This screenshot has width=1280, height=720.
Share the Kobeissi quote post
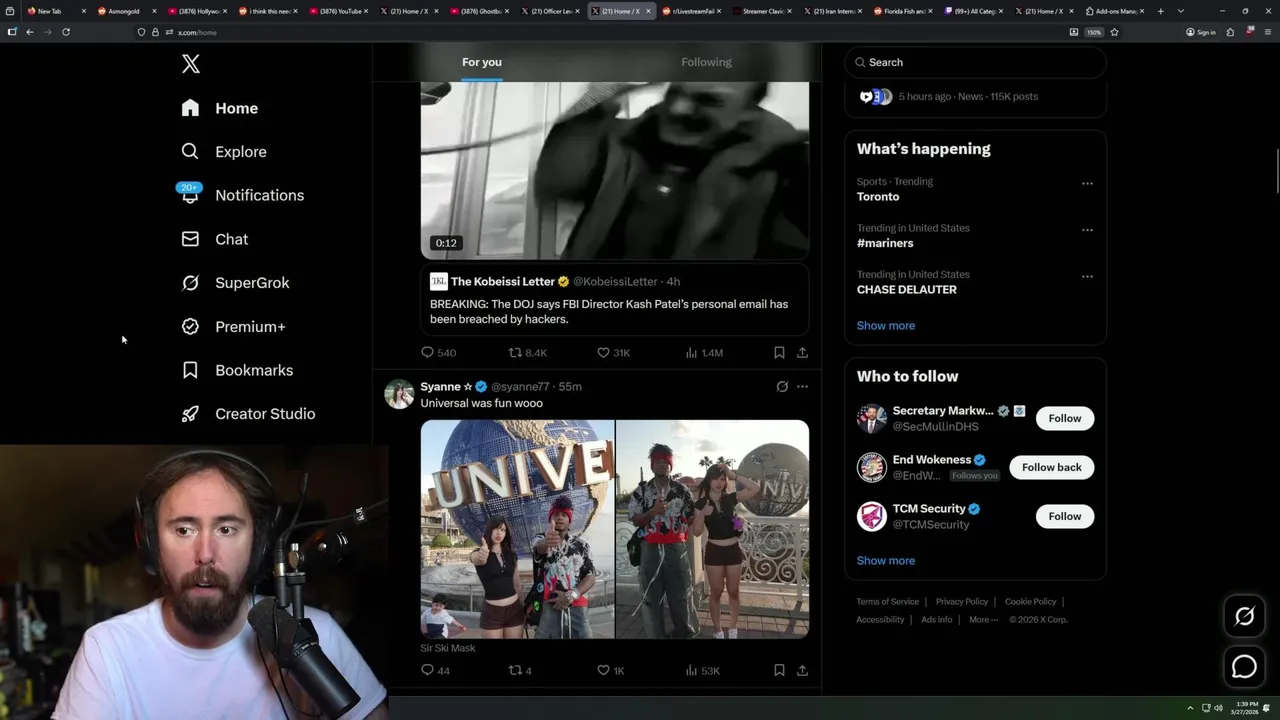click(802, 353)
